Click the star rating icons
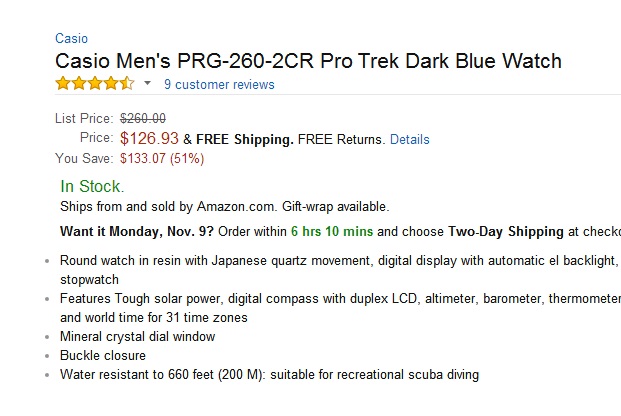The image size is (621, 416). (x=94, y=84)
